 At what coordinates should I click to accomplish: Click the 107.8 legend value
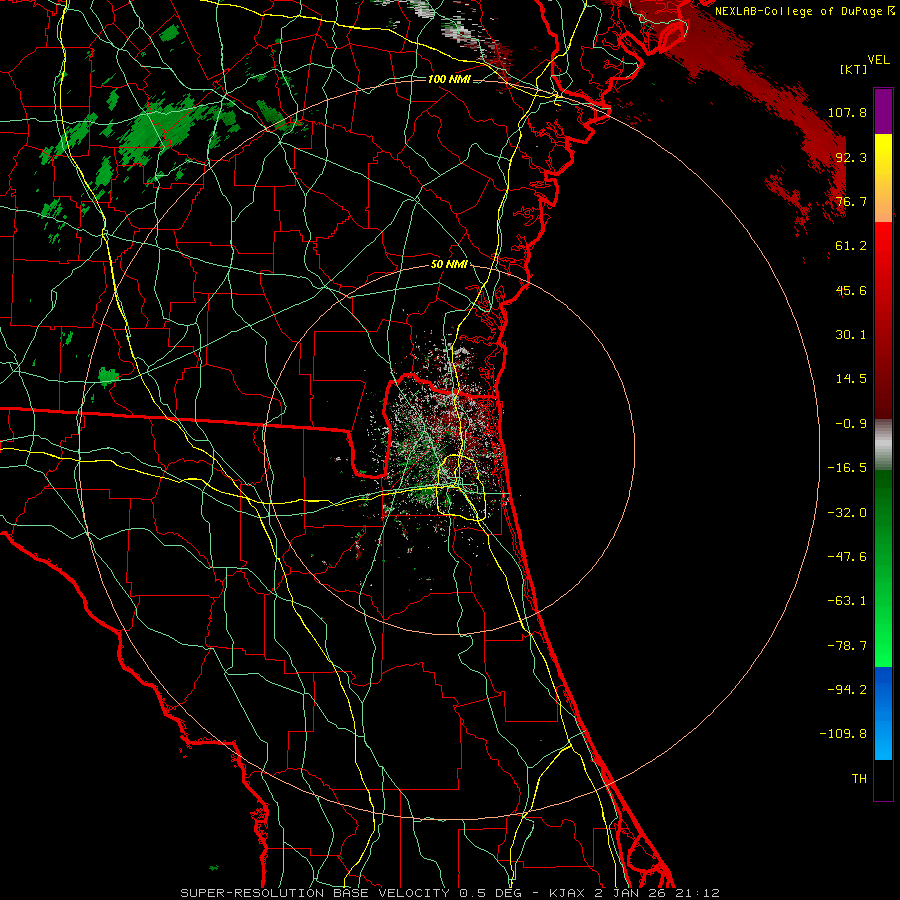847,112
